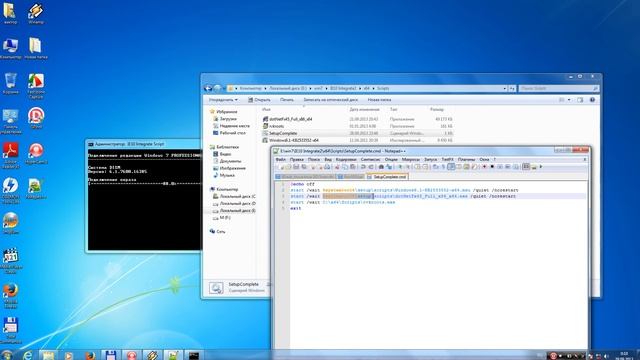Select the Windows6.1-KB update file in Explorer
This screenshot has width=640, height=360.
coord(293,140)
